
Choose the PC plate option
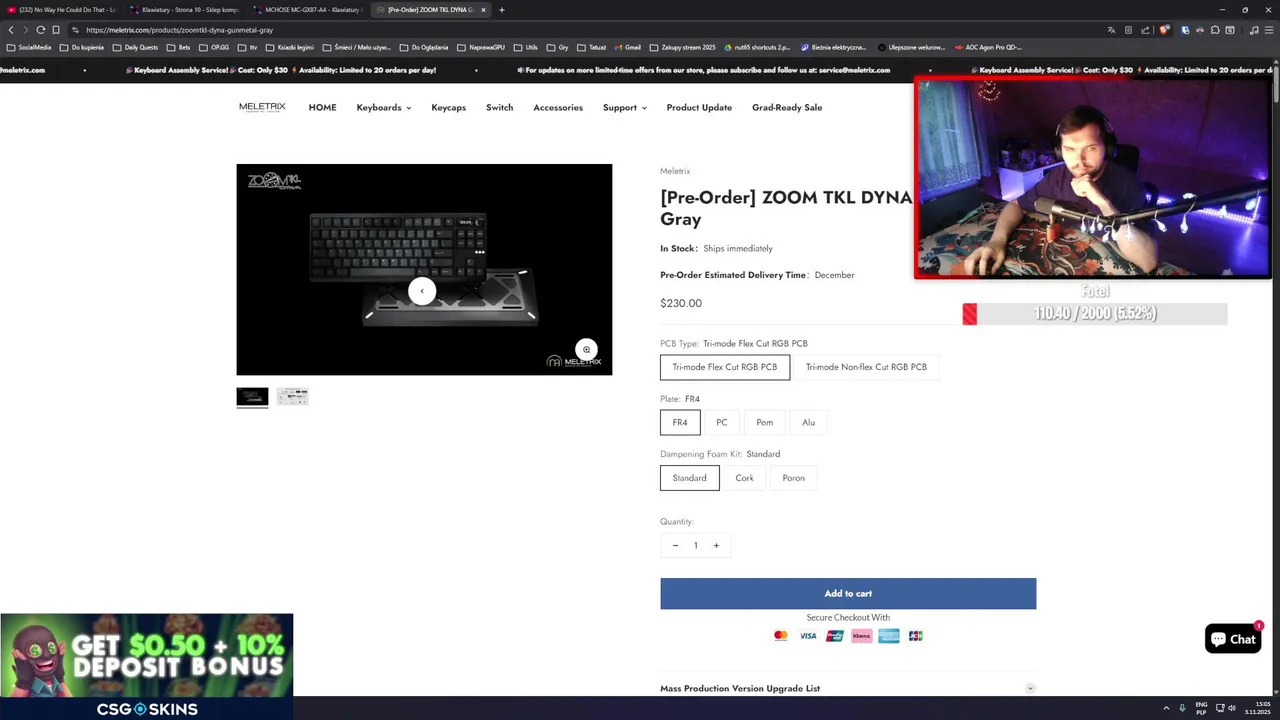click(x=722, y=422)
